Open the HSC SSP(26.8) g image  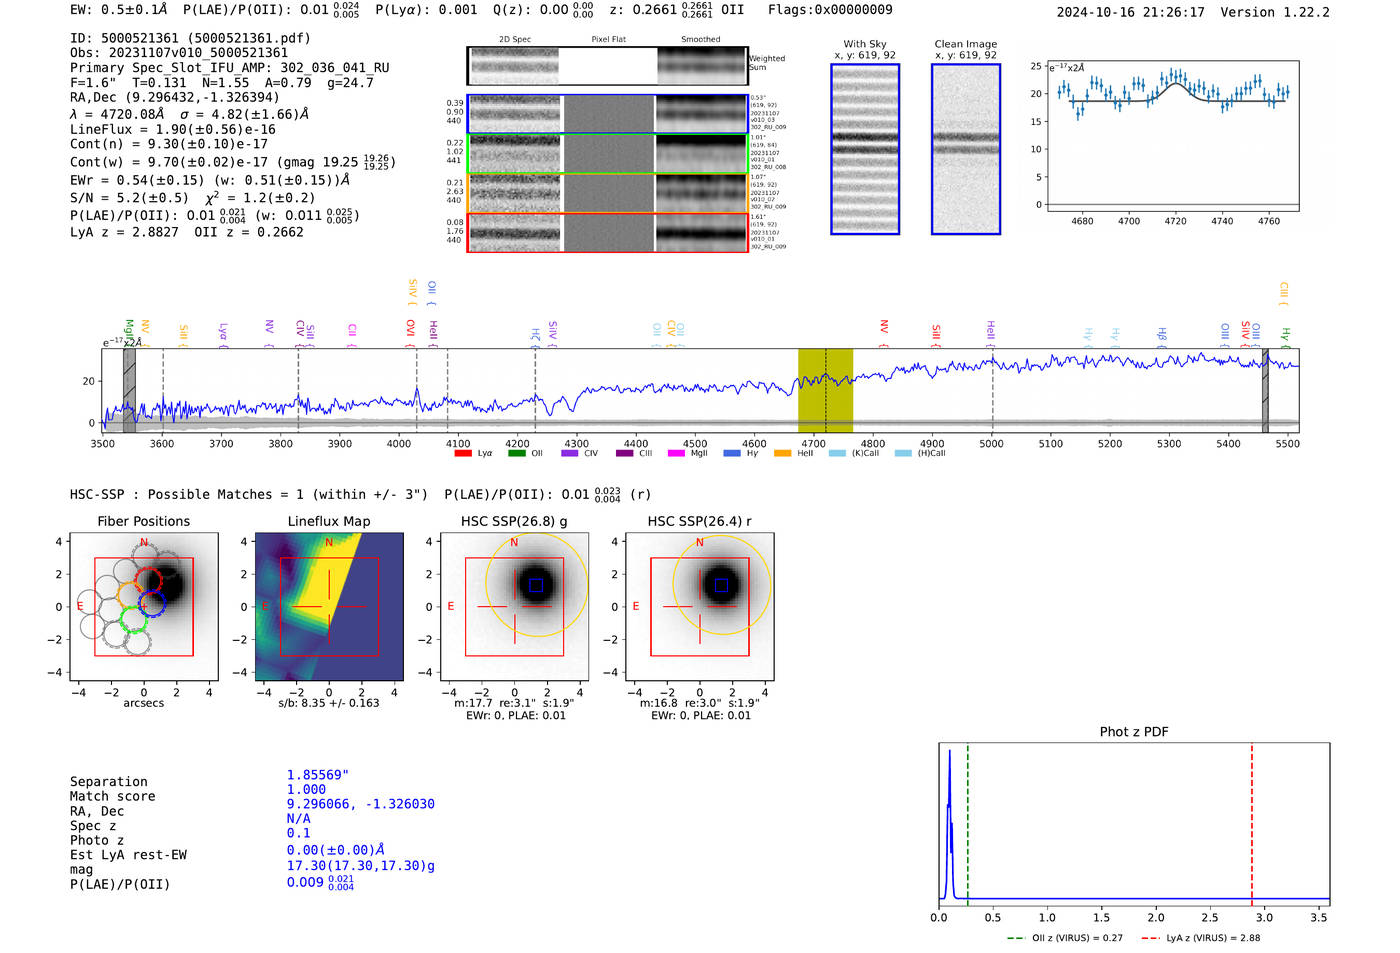pos(515,607)
